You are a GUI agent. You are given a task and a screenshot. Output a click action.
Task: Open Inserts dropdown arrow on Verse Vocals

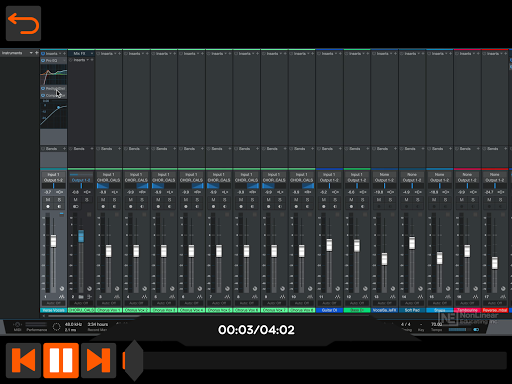[60, 53]
